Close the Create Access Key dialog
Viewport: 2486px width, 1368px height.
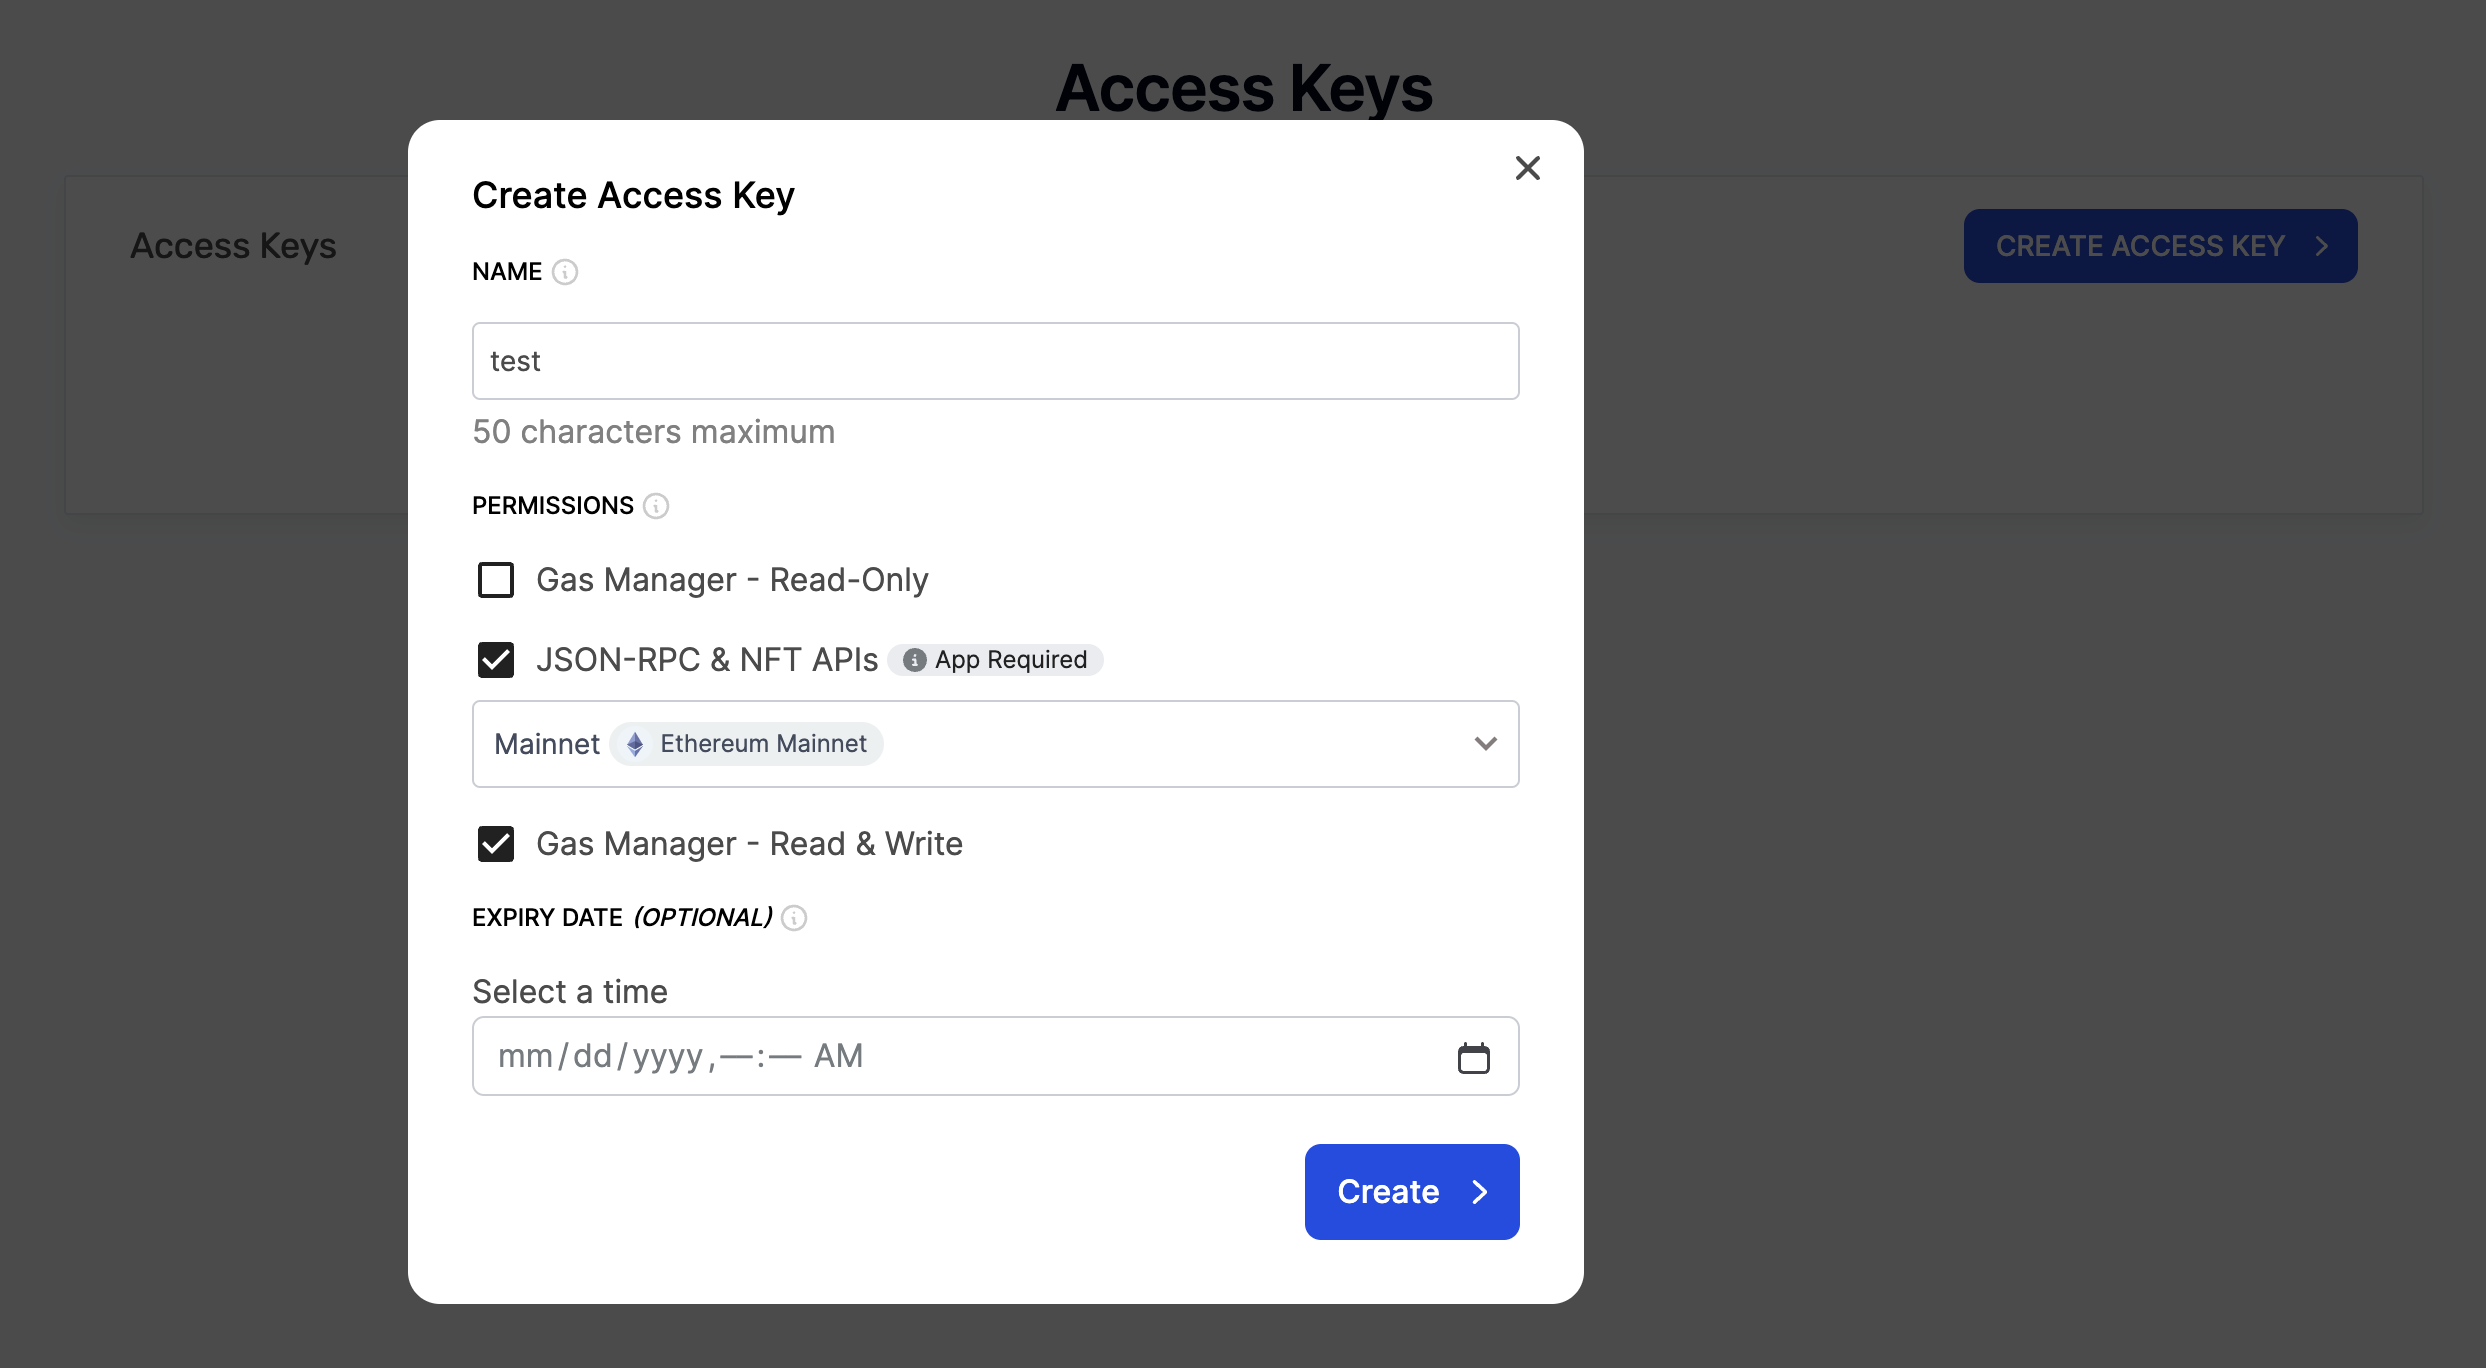pos(1527,168)
